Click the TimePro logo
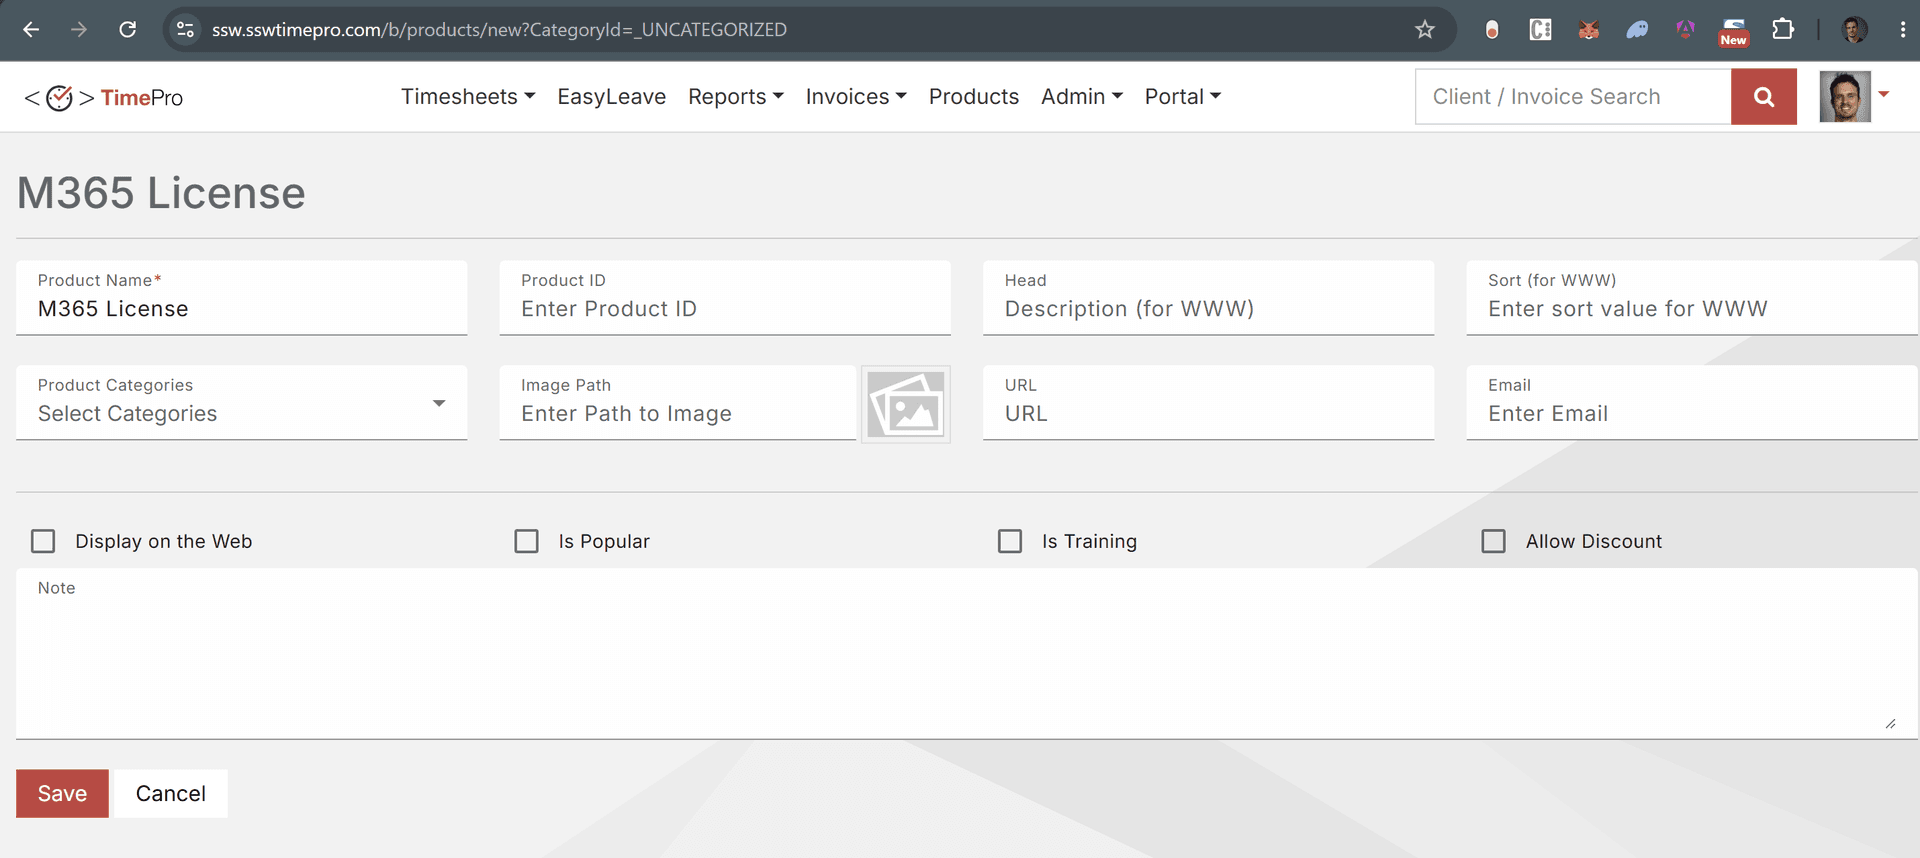The width and height of the screenshot is (1920, 858). coord(103,97)
